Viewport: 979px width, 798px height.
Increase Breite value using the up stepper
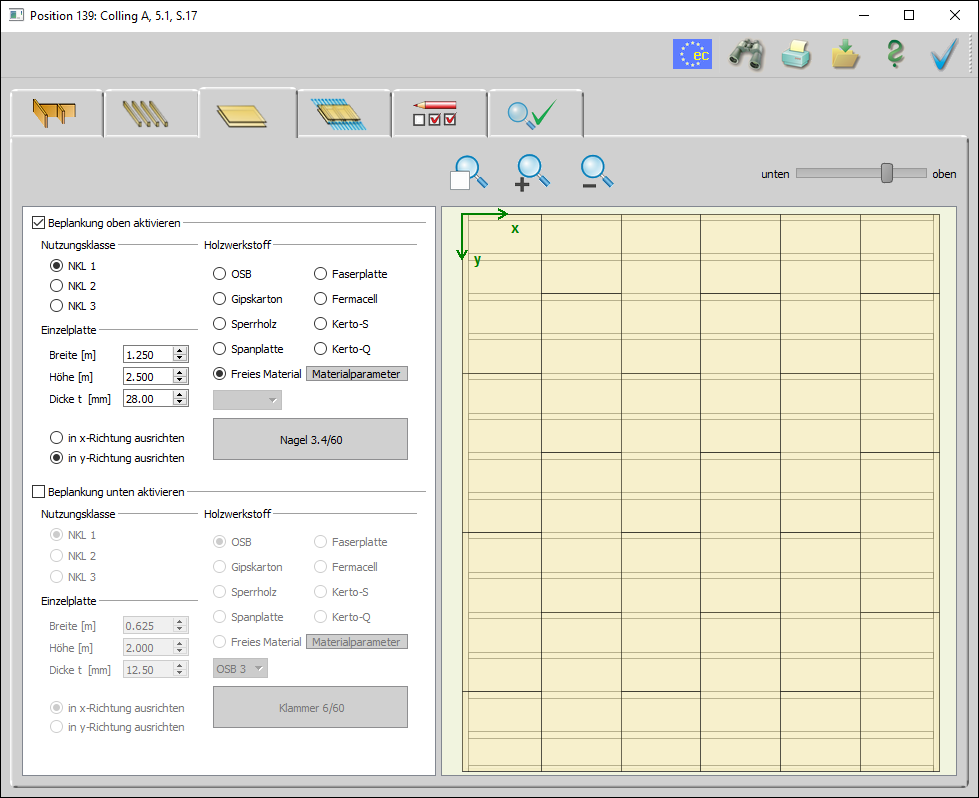(180, 350)
